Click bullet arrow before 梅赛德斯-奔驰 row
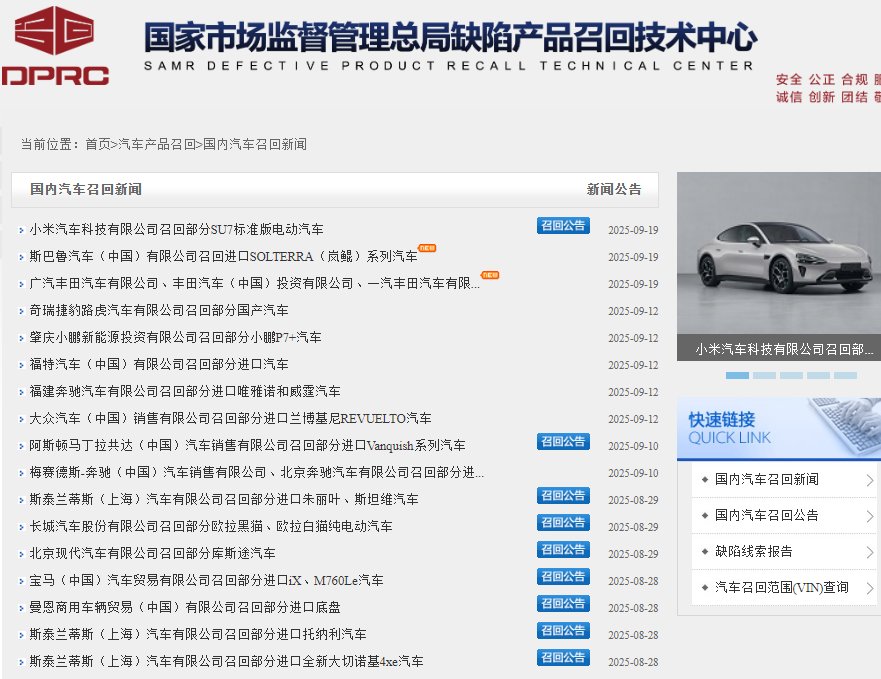The image size is (881, 679). [x=21, y=473]
